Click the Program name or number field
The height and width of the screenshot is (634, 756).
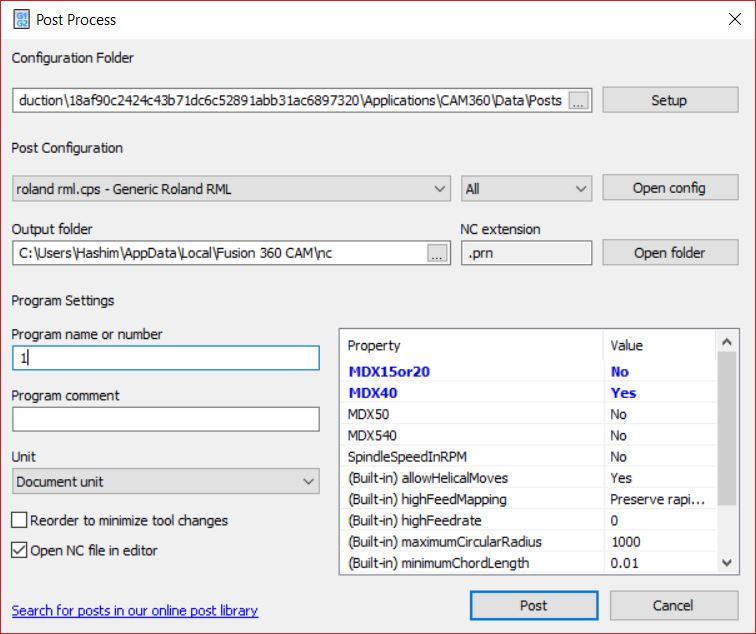[166, 358]
